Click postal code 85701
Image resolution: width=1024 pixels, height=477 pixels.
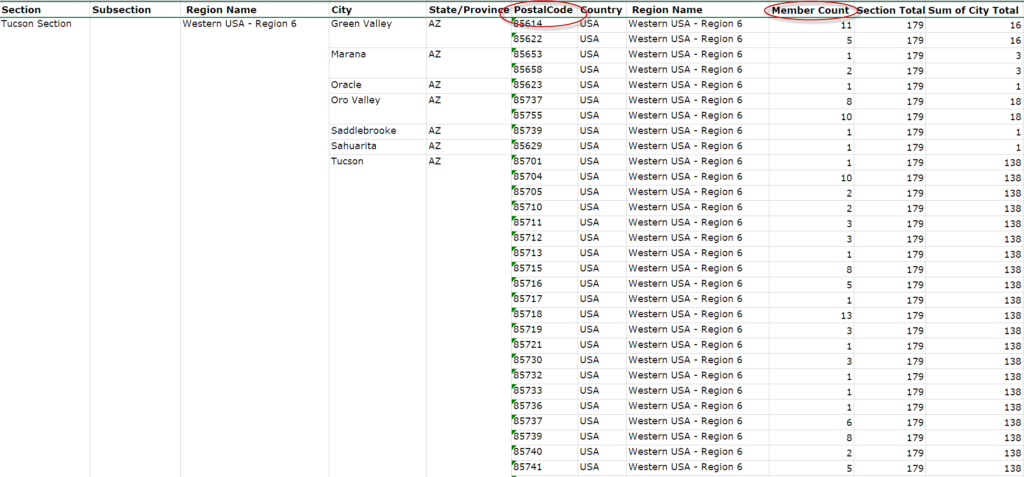point(528,161)
